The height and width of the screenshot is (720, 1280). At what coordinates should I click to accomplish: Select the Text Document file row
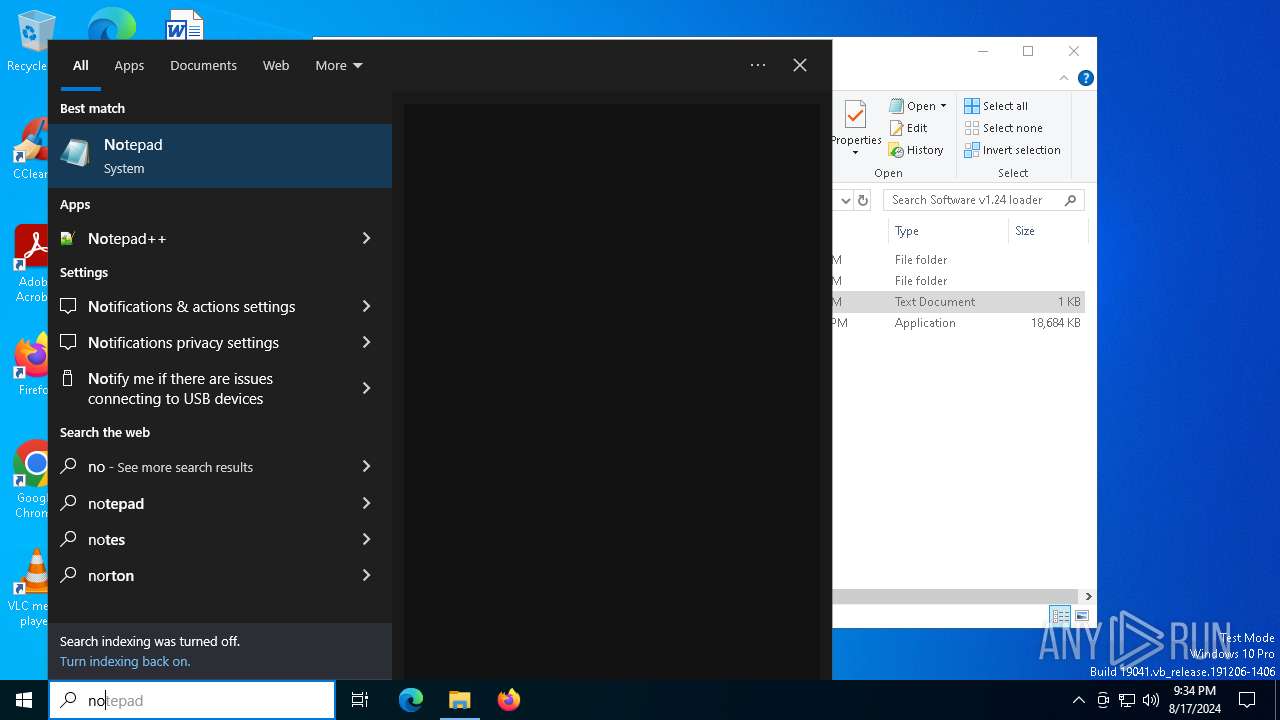[x=958, y=302]
